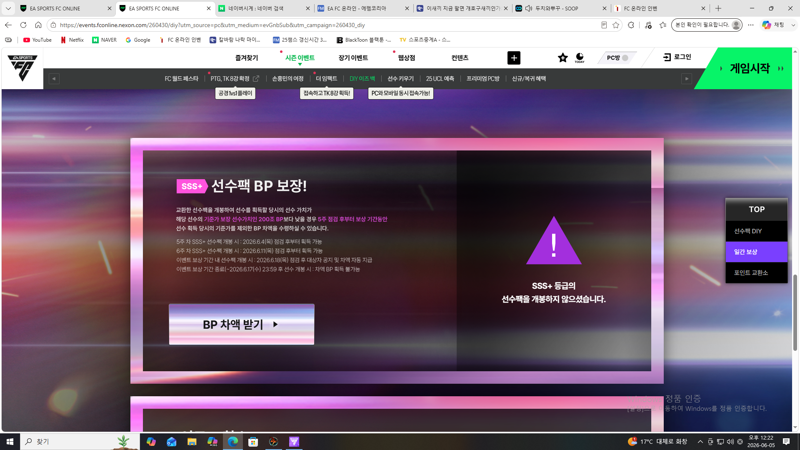Viewport: 800px width, 450px height.
Task: Open the black plus icon menu
Action: [514, 58]
